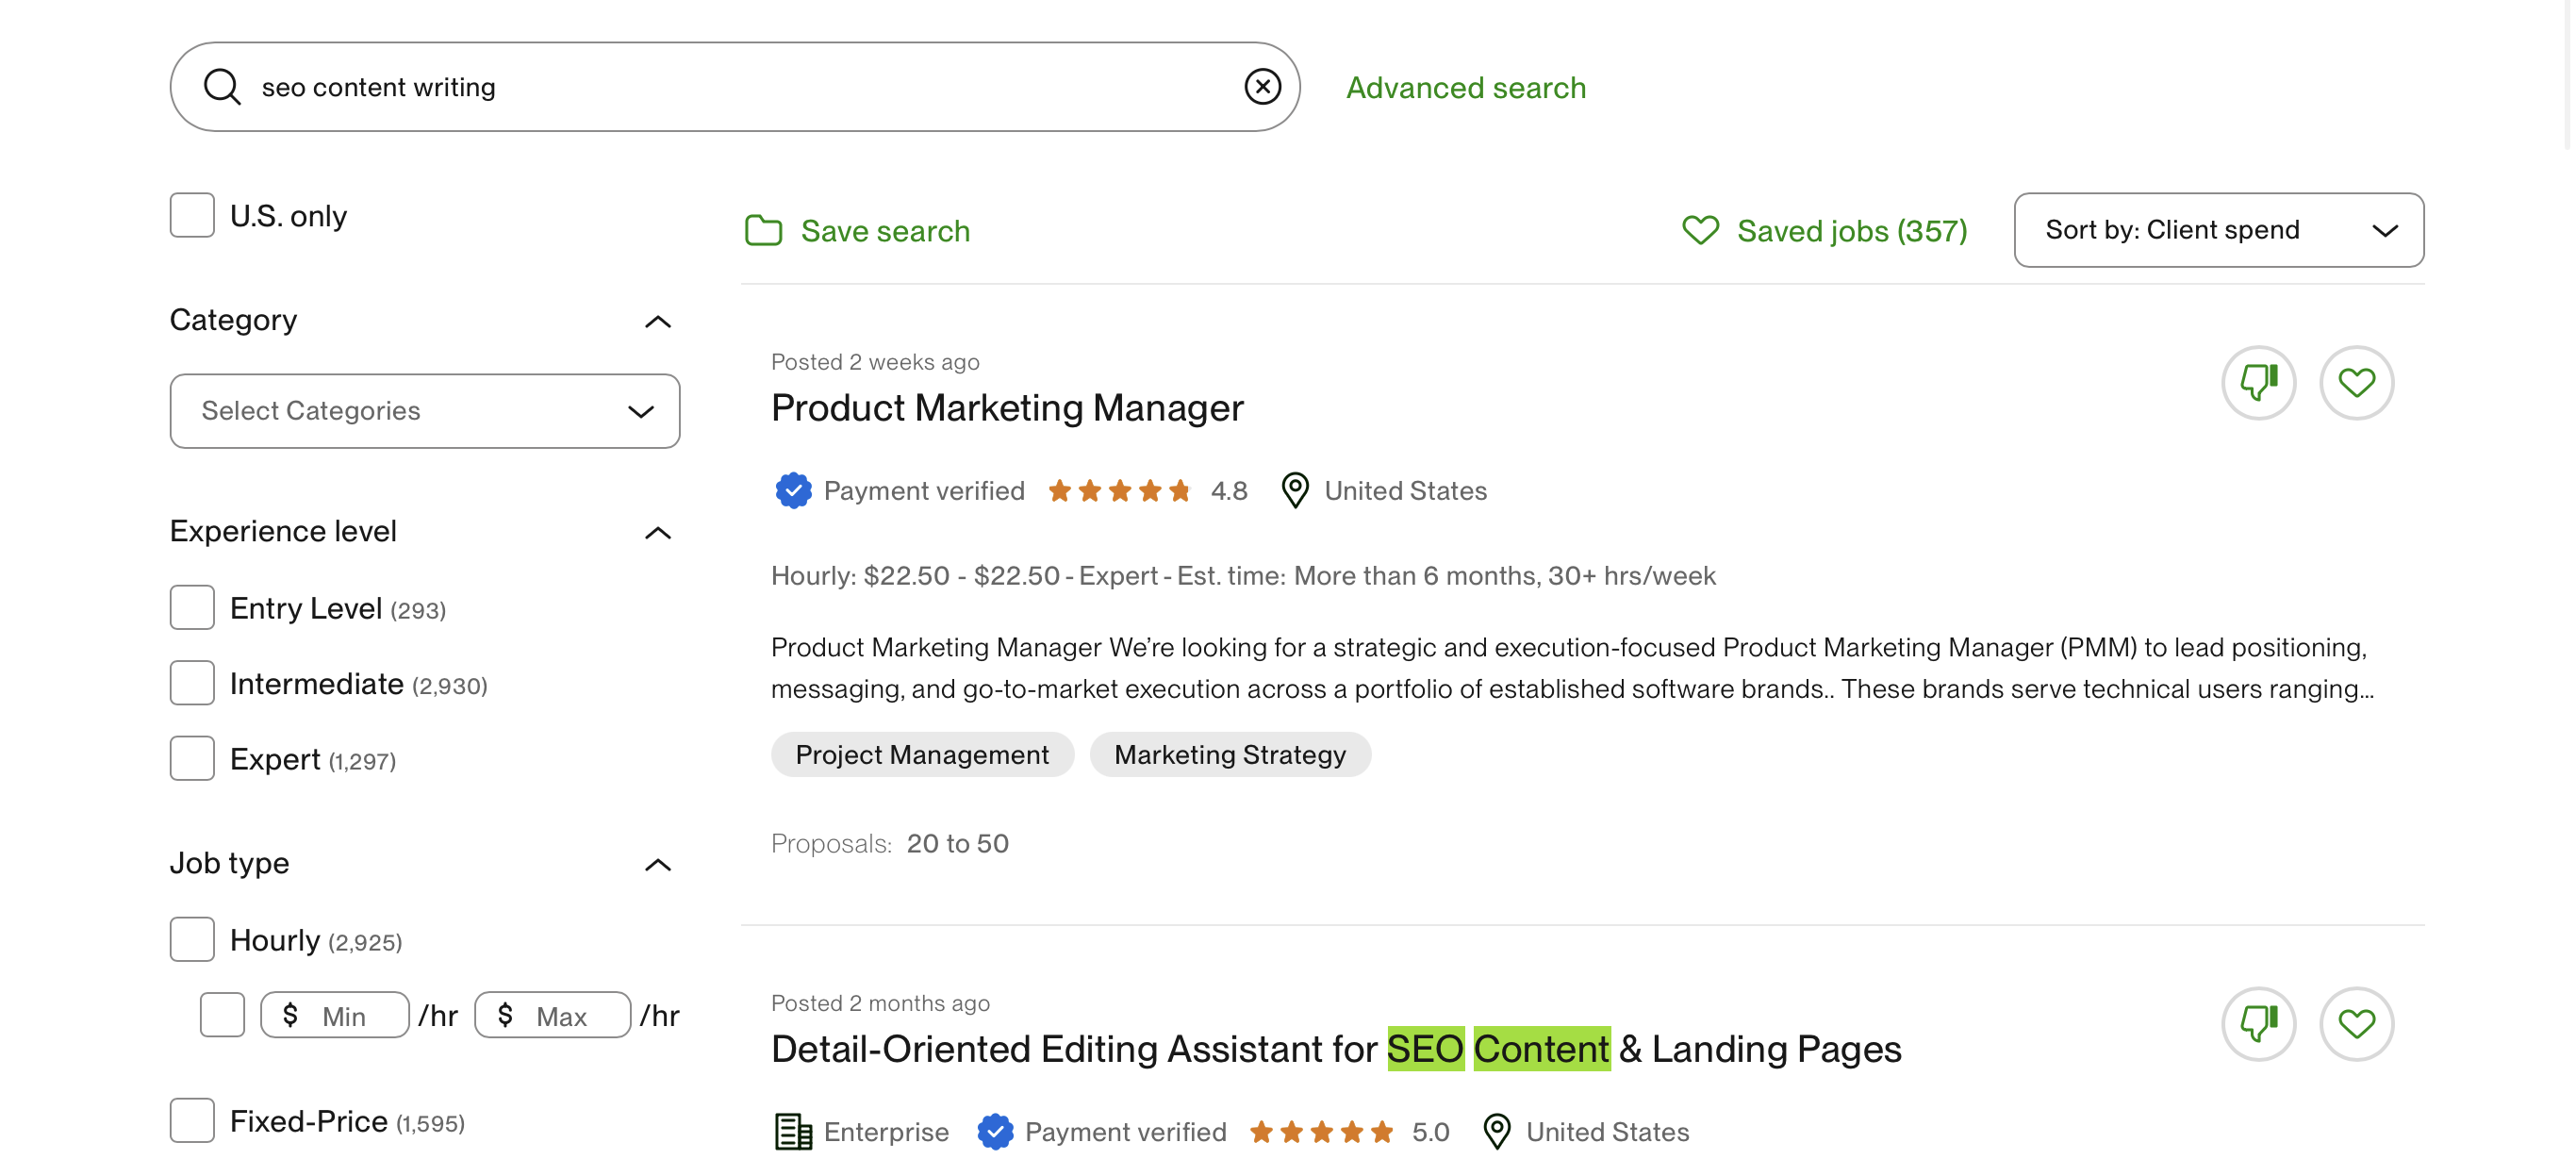Check the Fixed-Price job type filter

192,1121
